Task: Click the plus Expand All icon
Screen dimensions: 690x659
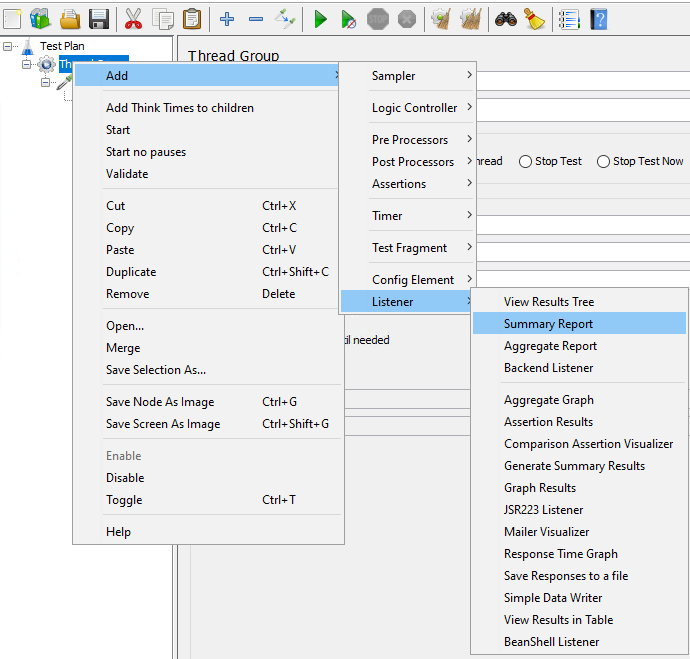Action: click(x=227, y=18)
